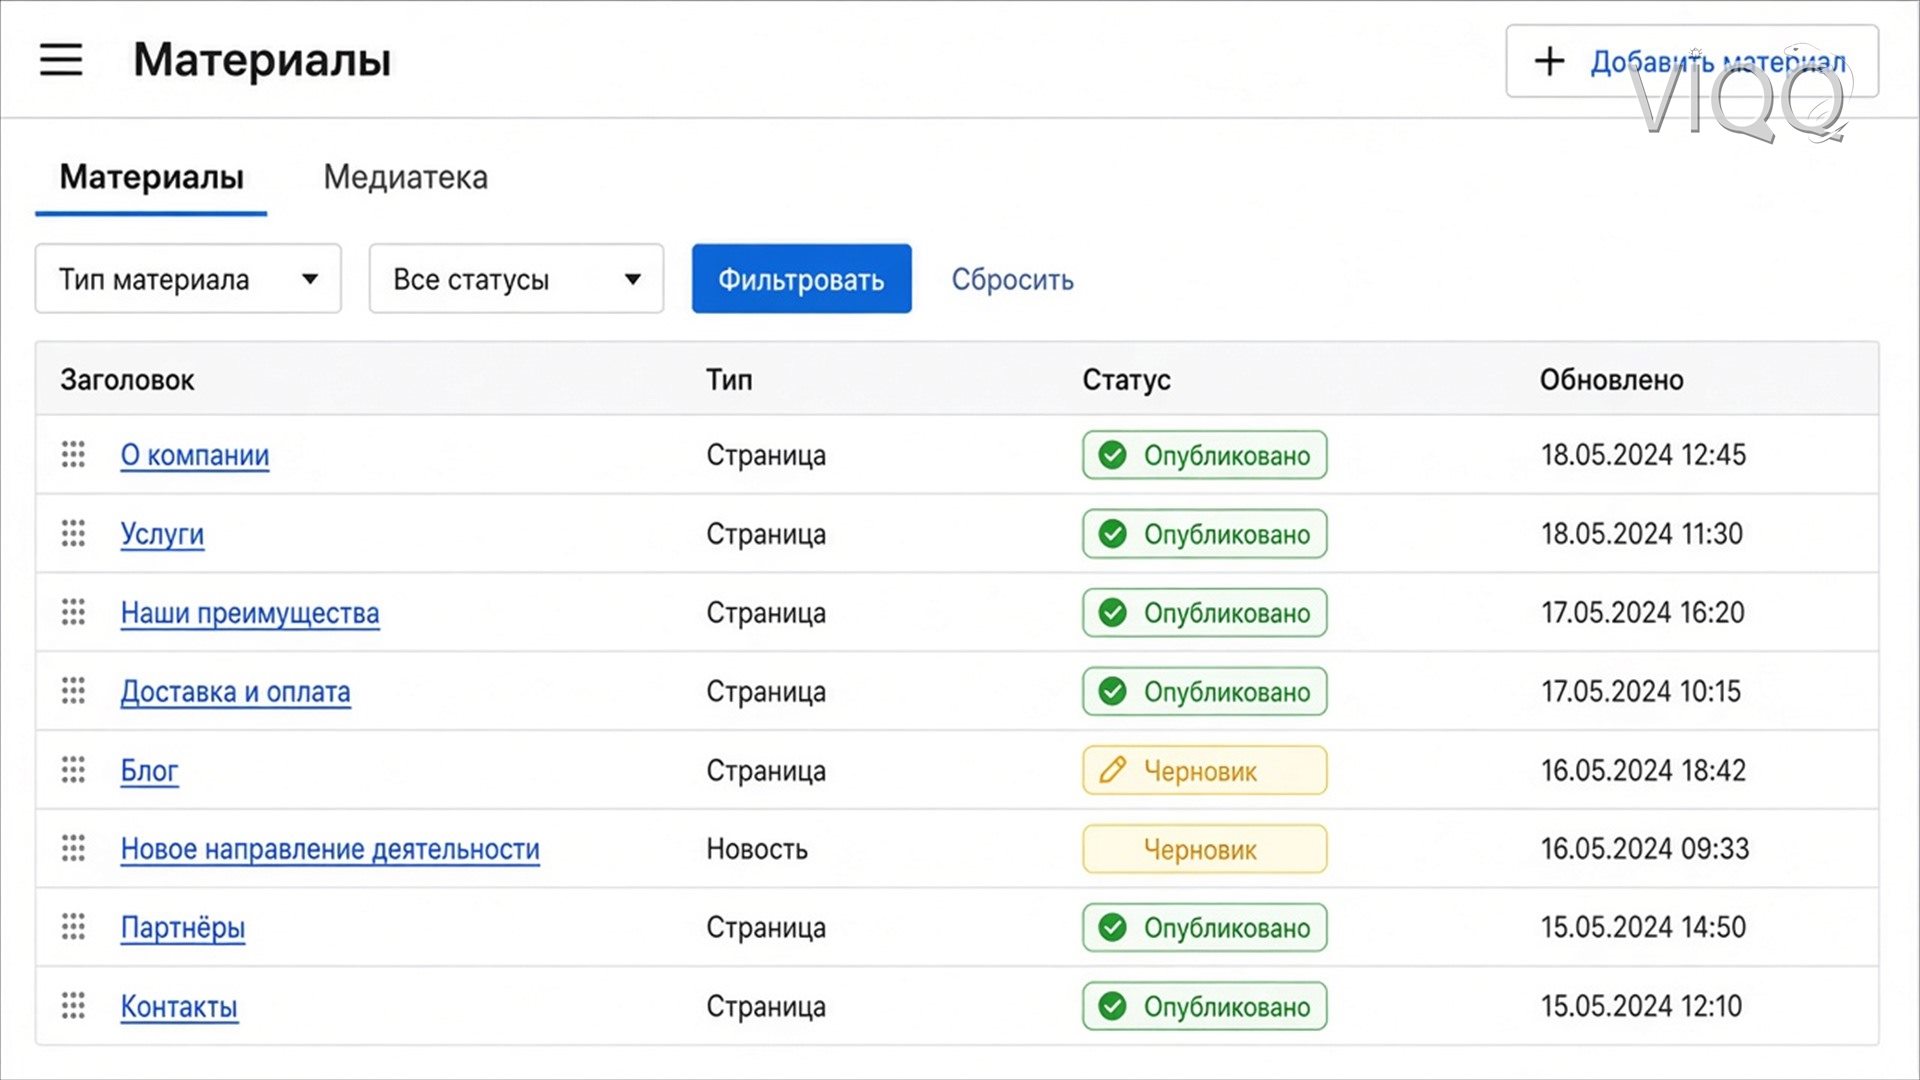Grab the drag handle for О компании
This screenshot has width=1920, height=1080.
coord(73,454)
